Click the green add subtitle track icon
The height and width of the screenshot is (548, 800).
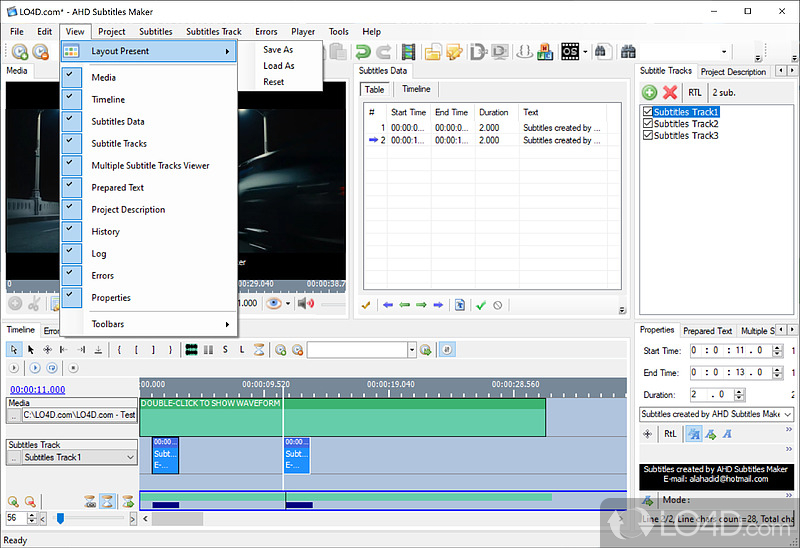click(650, 92)
